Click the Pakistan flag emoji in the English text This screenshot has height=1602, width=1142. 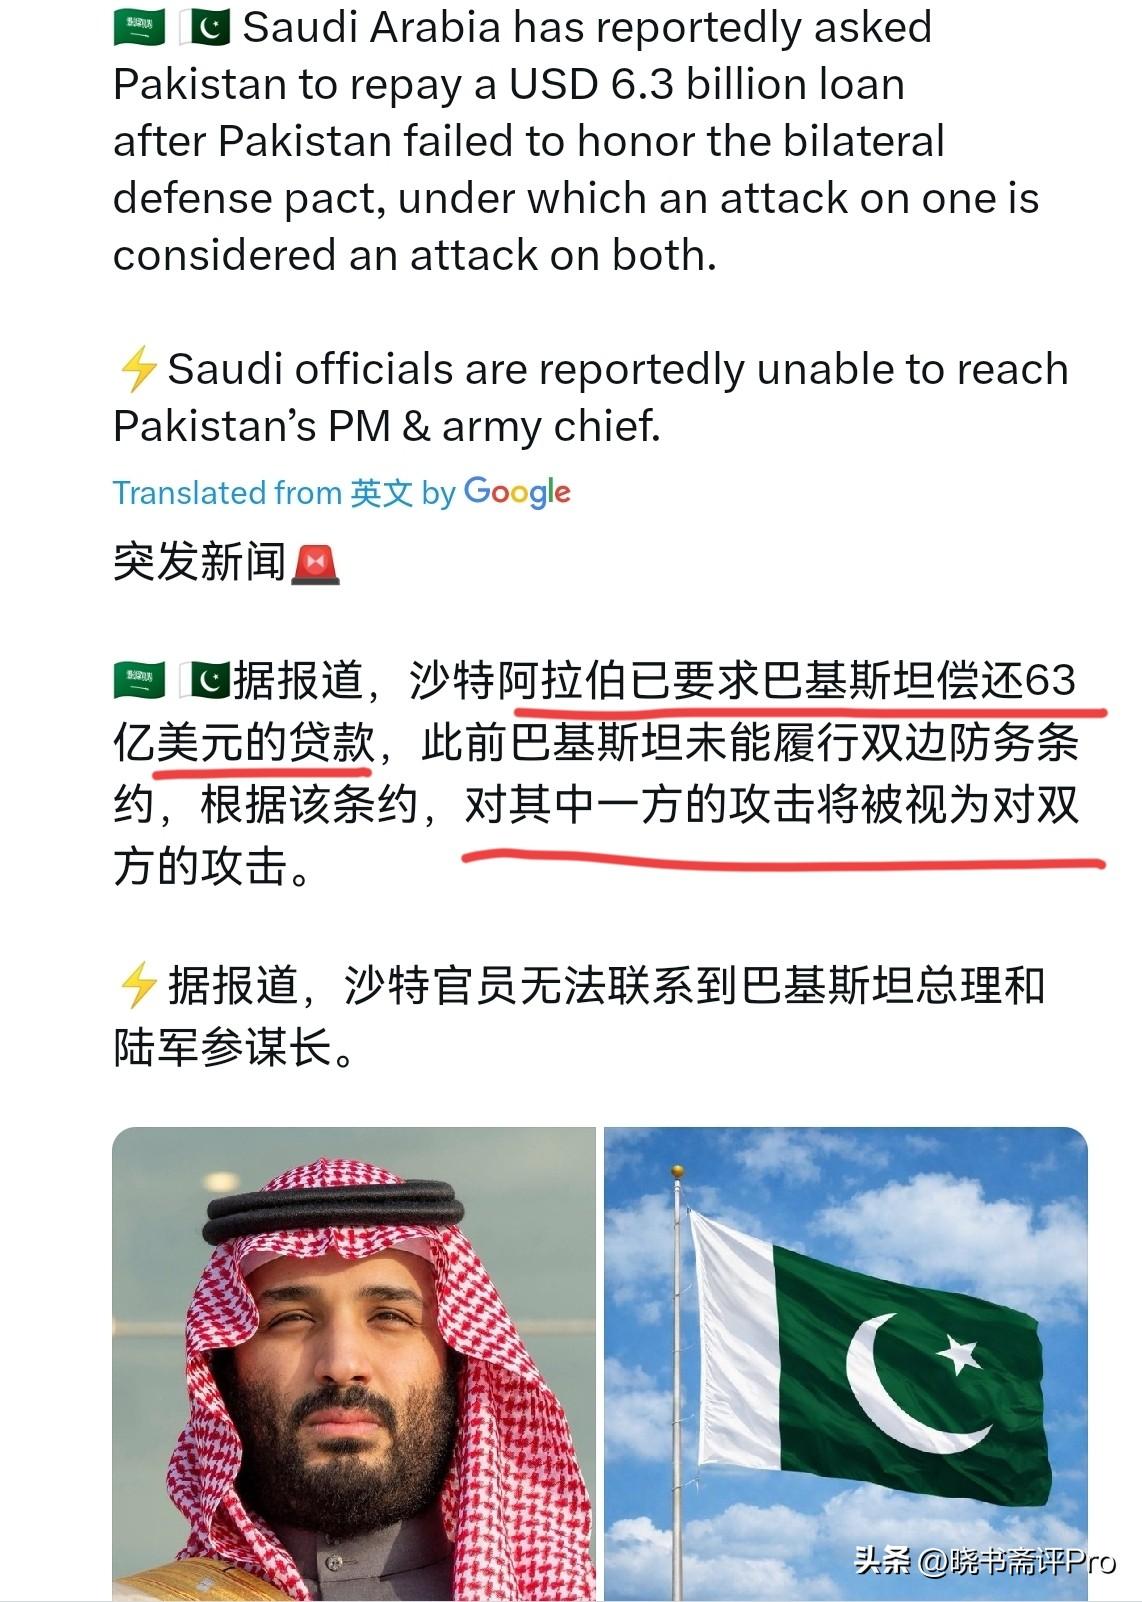[205, 27]
